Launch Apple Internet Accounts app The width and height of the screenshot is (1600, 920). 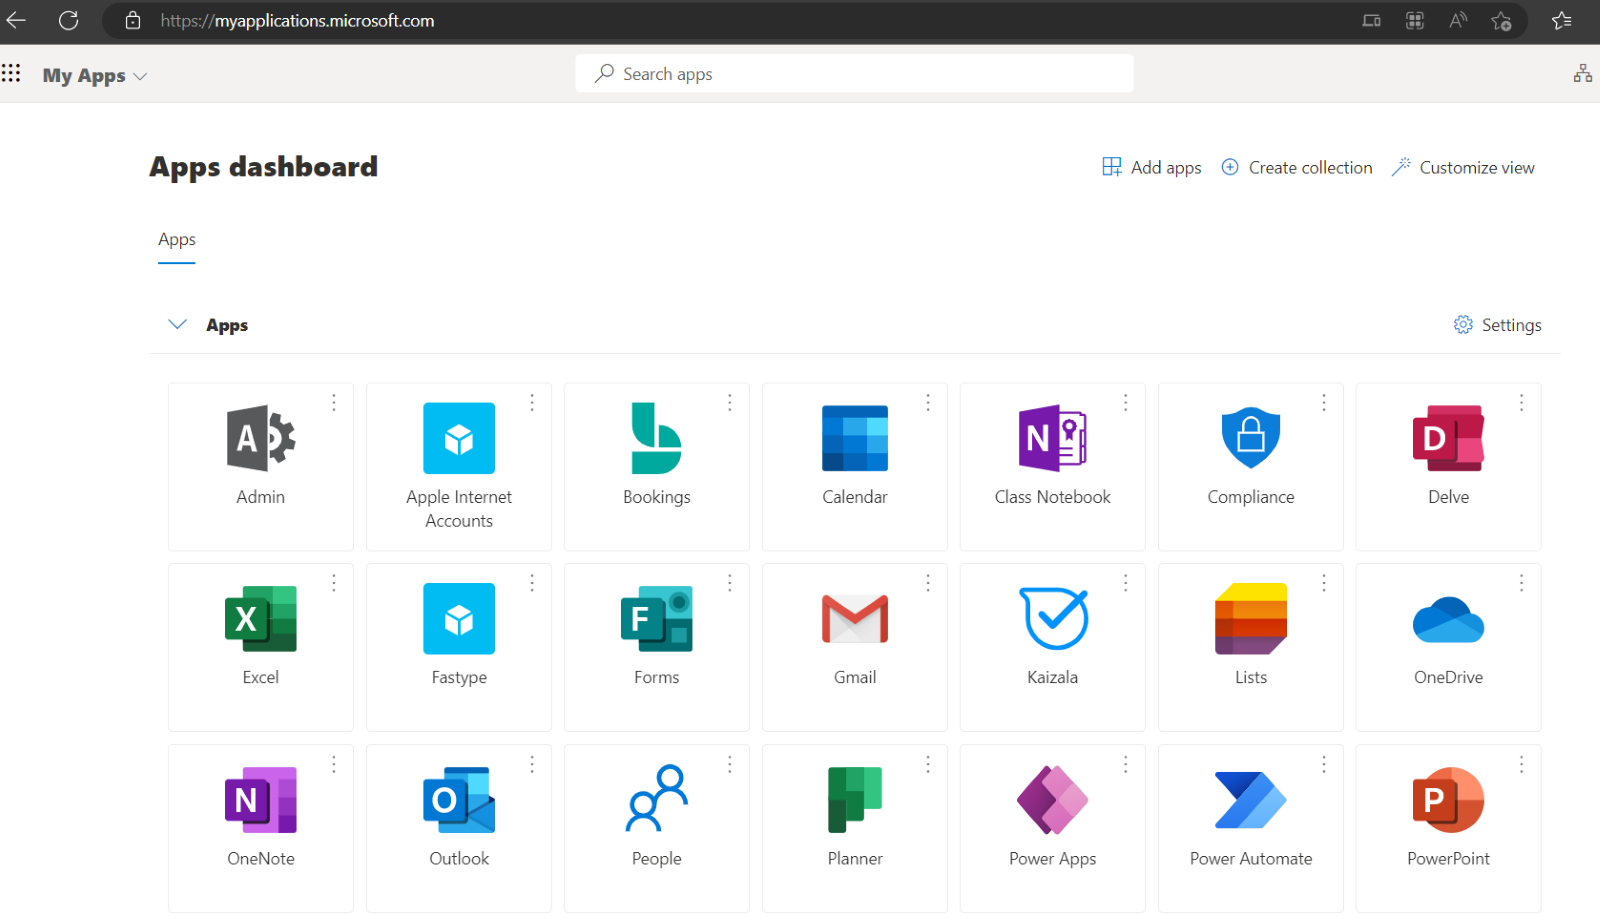(x=459, y=438)
